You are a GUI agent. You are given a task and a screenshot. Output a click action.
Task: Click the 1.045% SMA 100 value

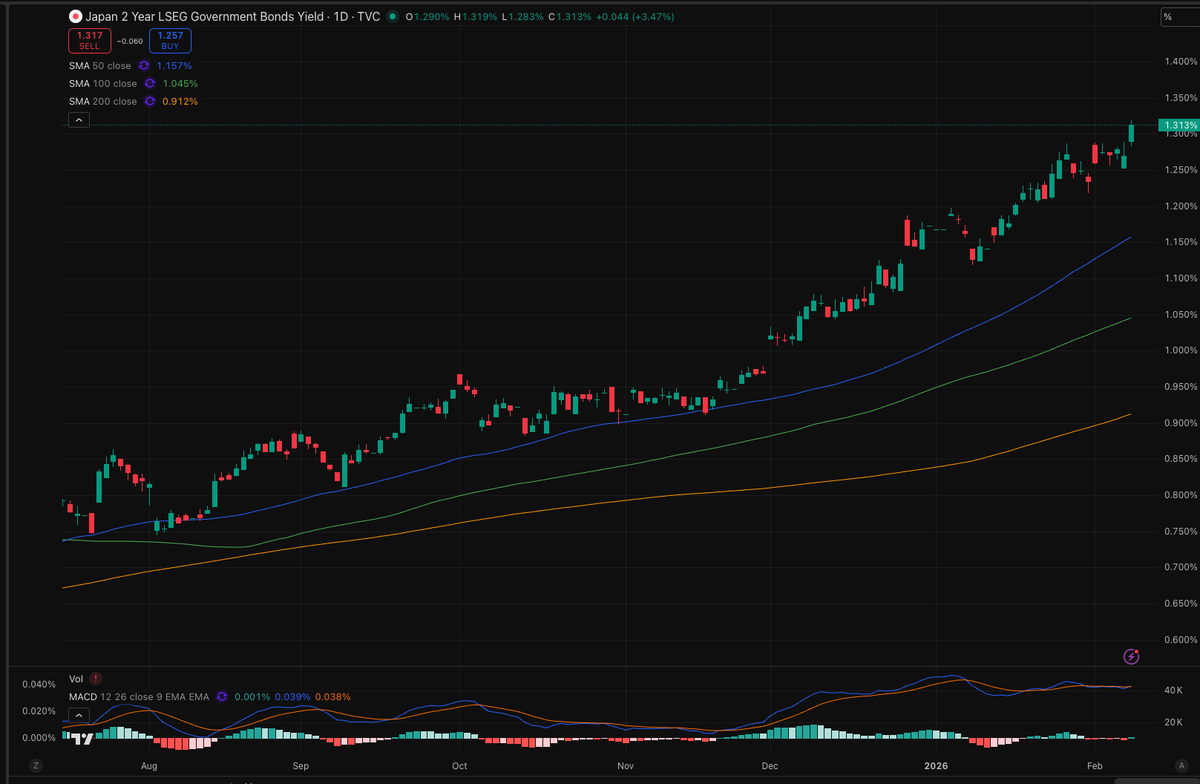[179, 83]
